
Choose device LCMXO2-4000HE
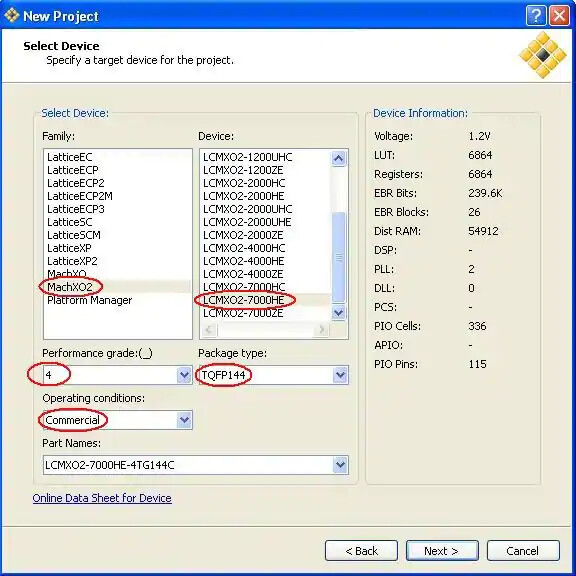coord(244,261)
